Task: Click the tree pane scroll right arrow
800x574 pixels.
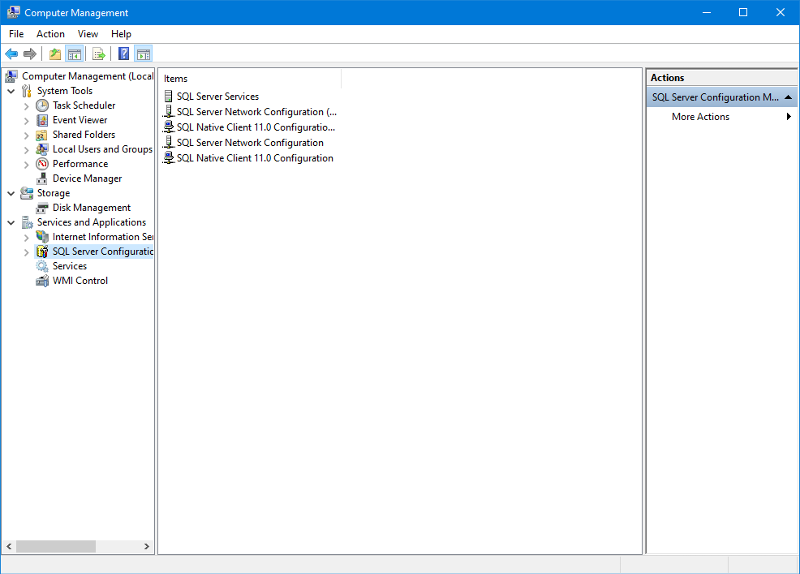Action: (x=147, y=546)
